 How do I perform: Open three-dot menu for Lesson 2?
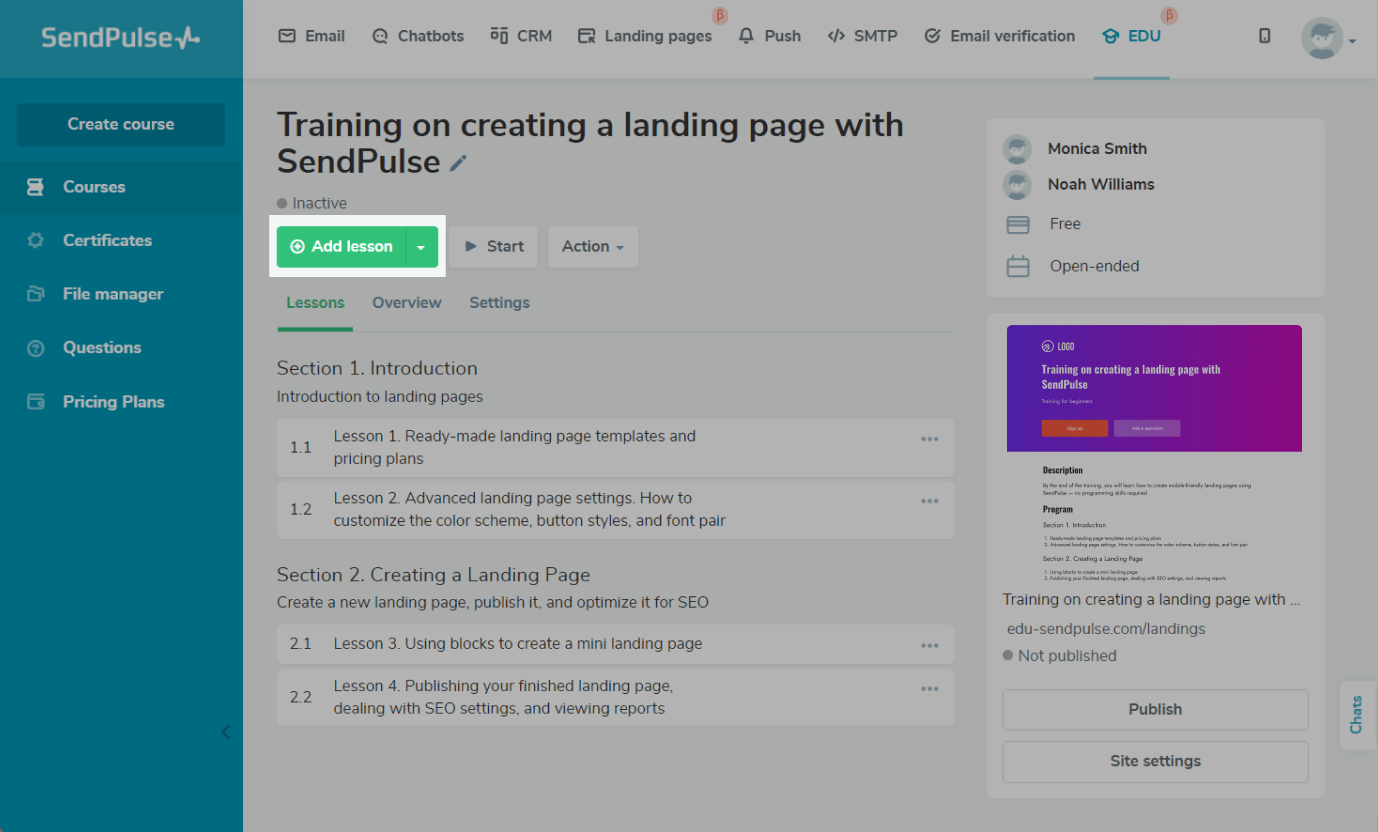tap(929, 501)
